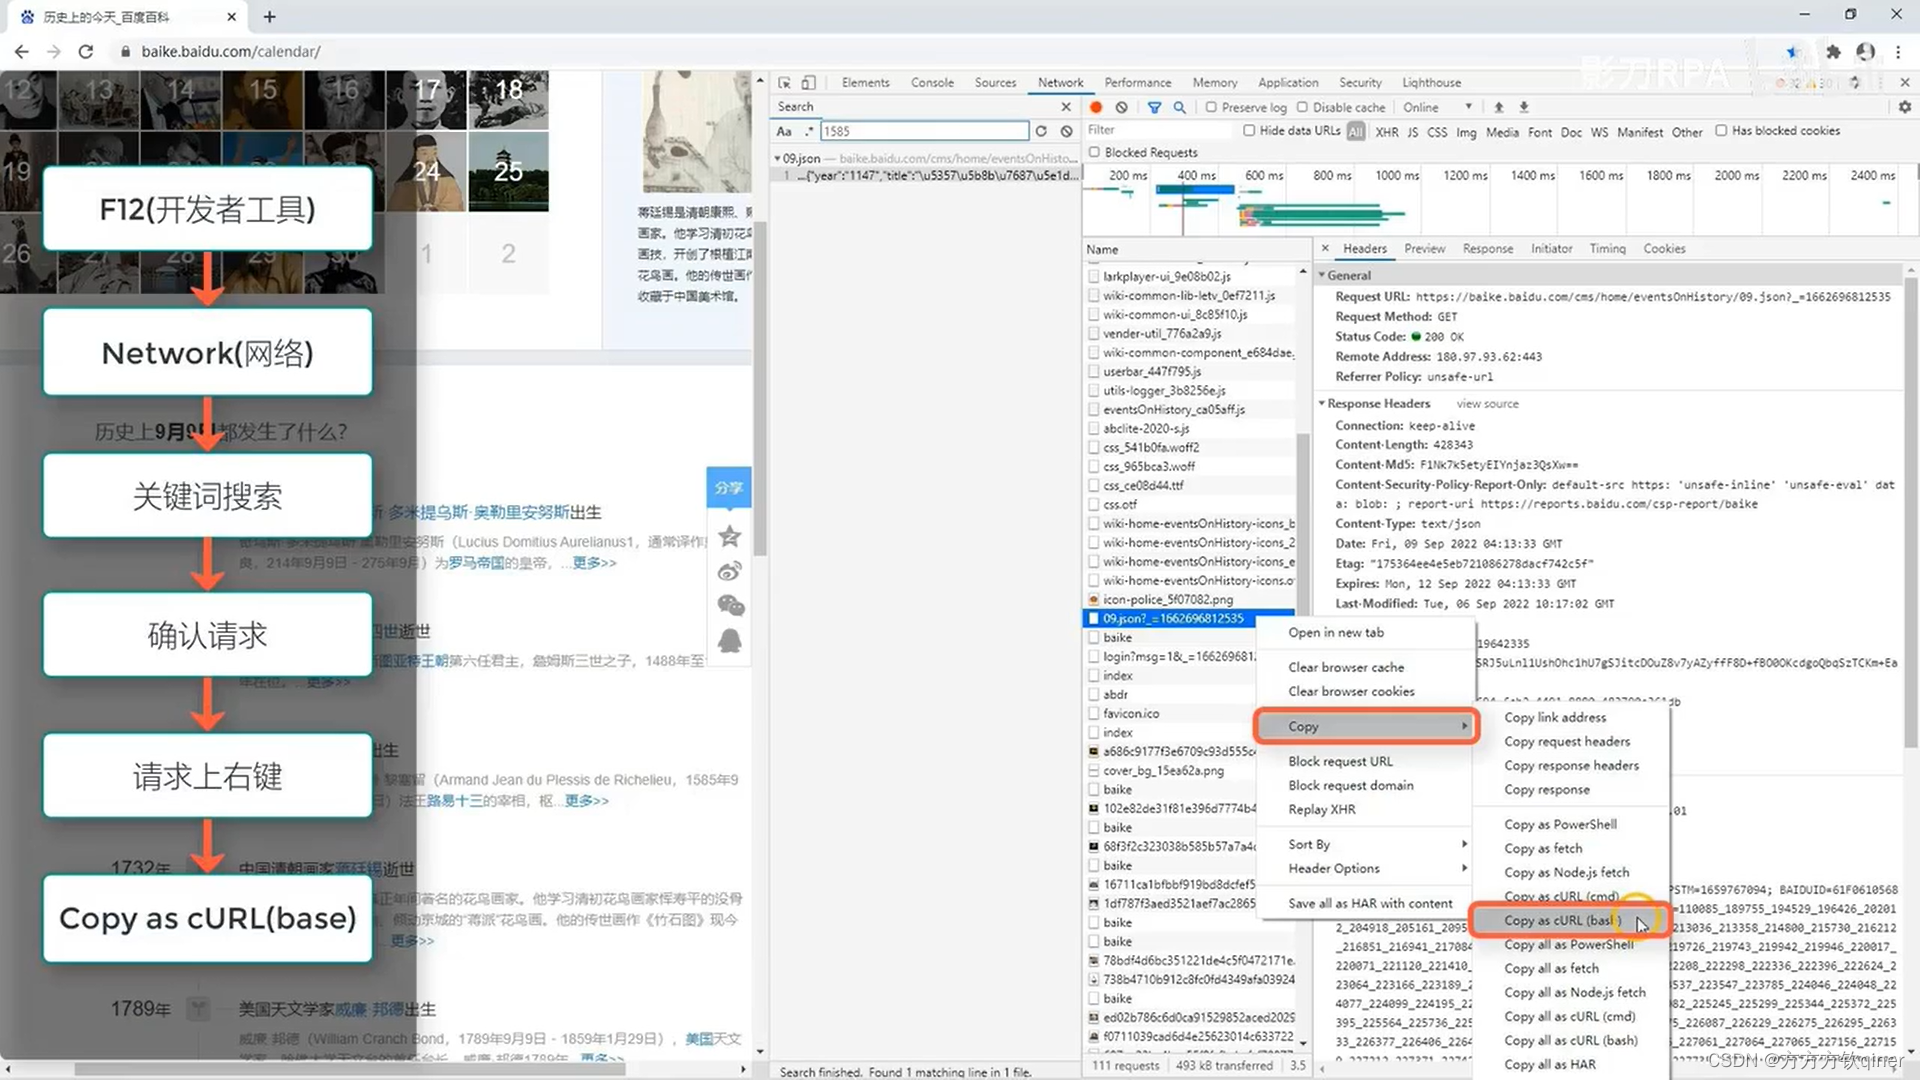Image resolution: width=1920 pixels, height=1080 pixels.
Task: Open a new browser tab
Action: 270,16
